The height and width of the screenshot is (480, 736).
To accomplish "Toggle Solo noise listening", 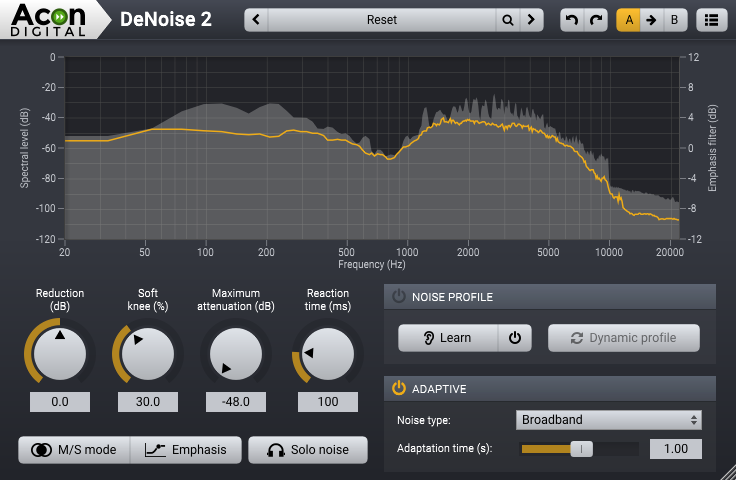I will [308, 450].
